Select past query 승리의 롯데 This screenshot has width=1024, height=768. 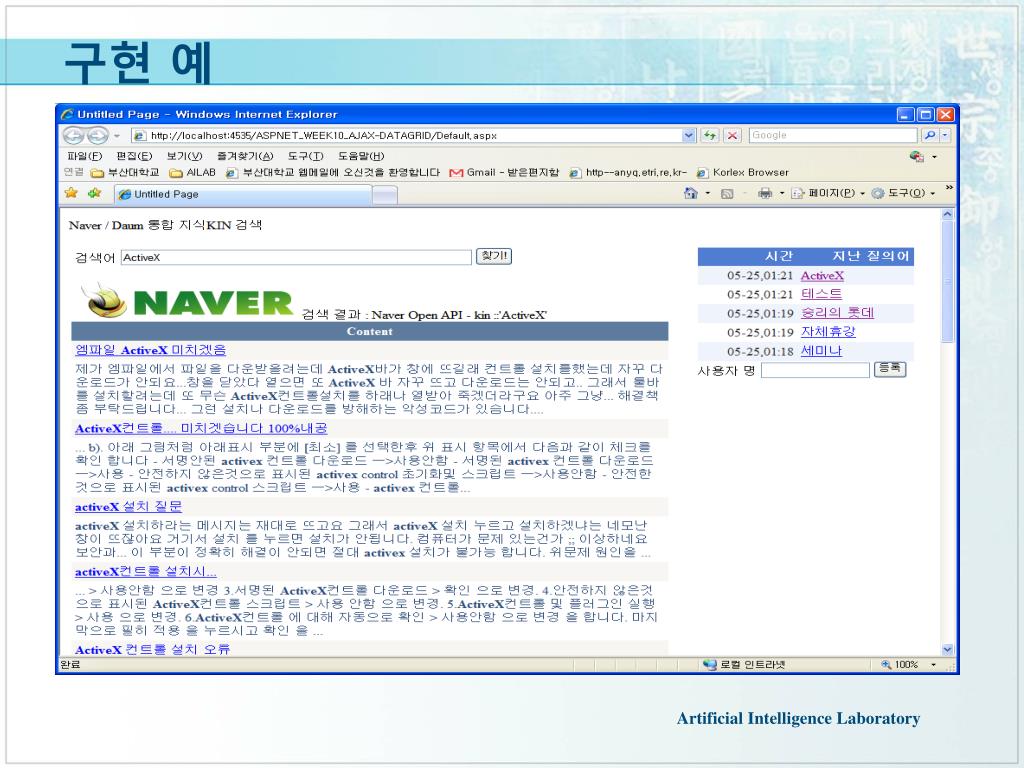(837, 313)
